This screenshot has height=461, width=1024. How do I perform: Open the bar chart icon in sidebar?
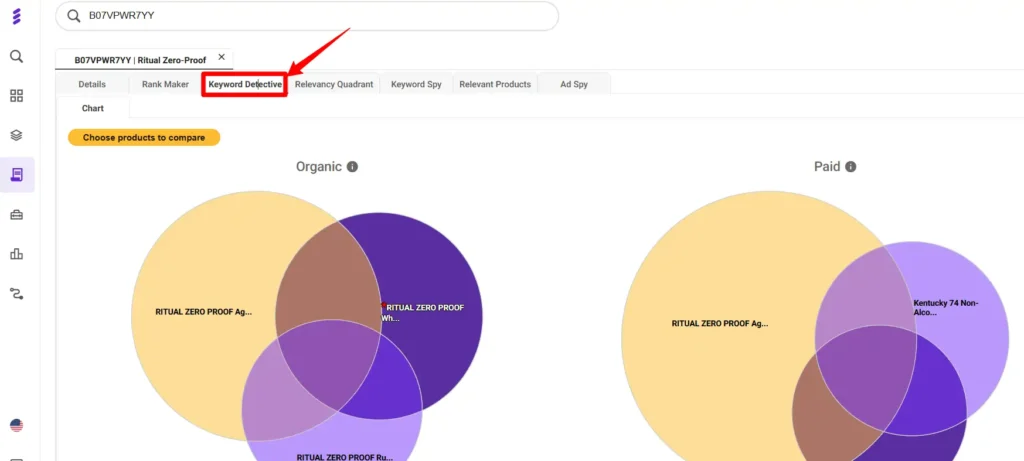click(17, 254)
